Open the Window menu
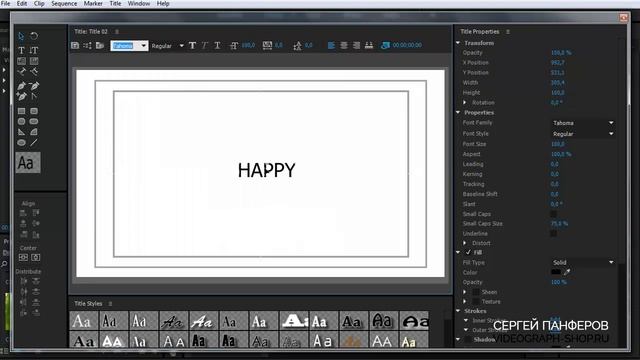The image size is (640, 360). coord(139,4)
